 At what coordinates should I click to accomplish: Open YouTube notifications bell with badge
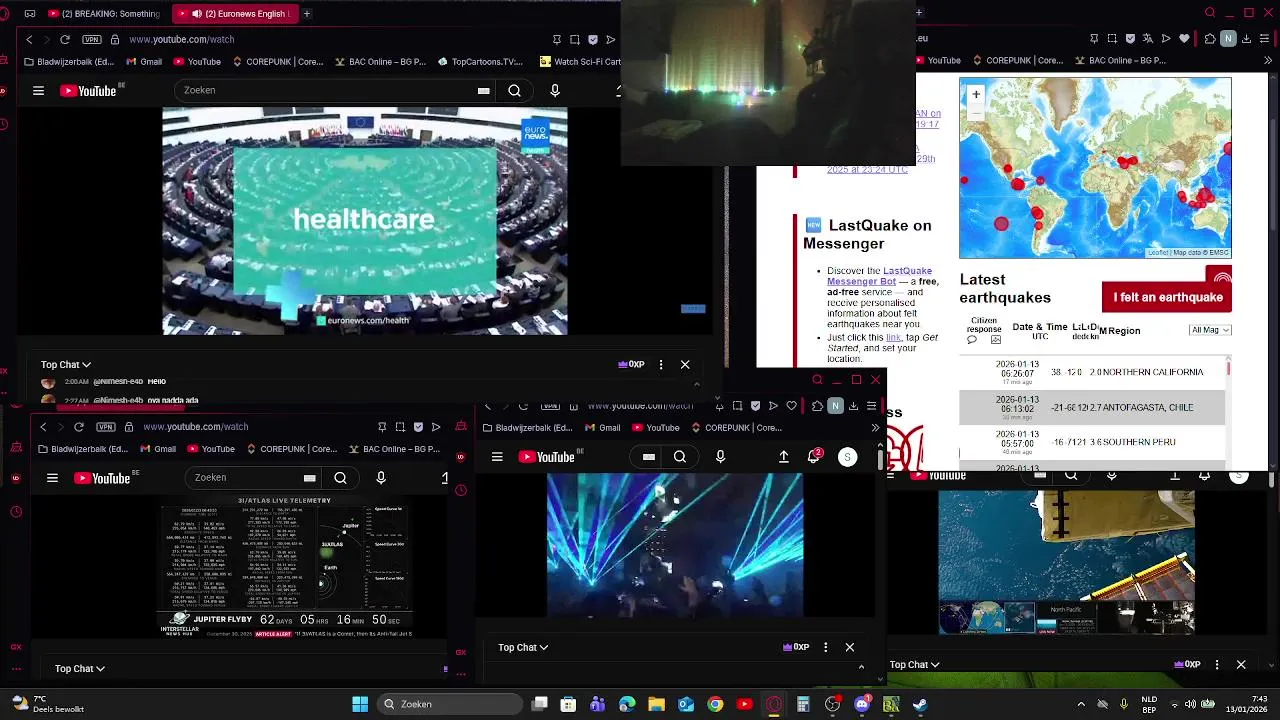tap(814, 456)
